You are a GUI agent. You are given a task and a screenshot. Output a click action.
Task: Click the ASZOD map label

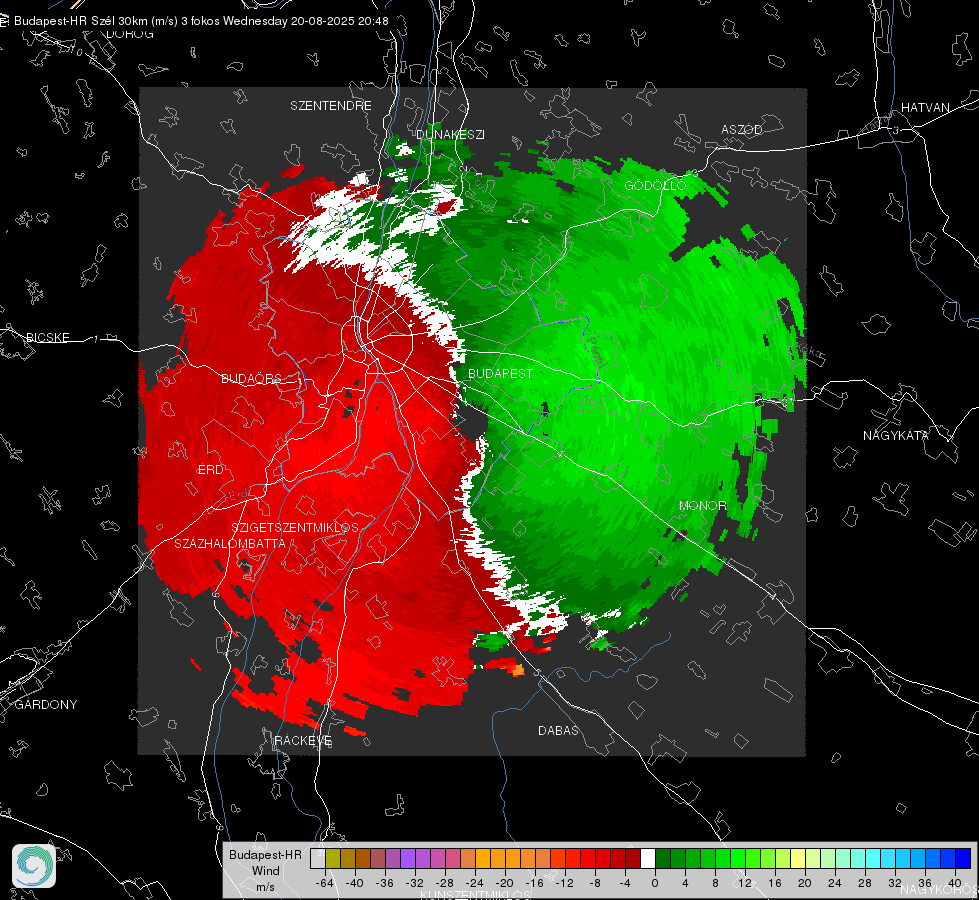[742, 130]
